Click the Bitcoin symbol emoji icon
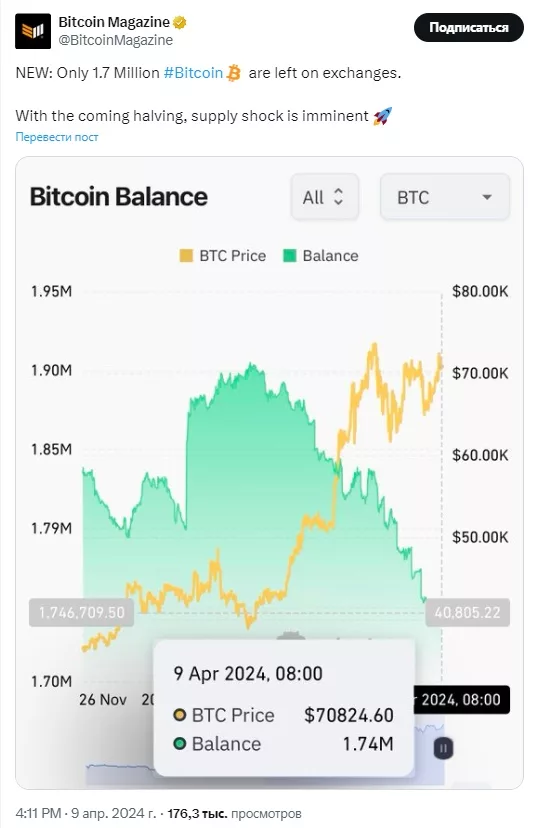 click(x=233, y=73)
